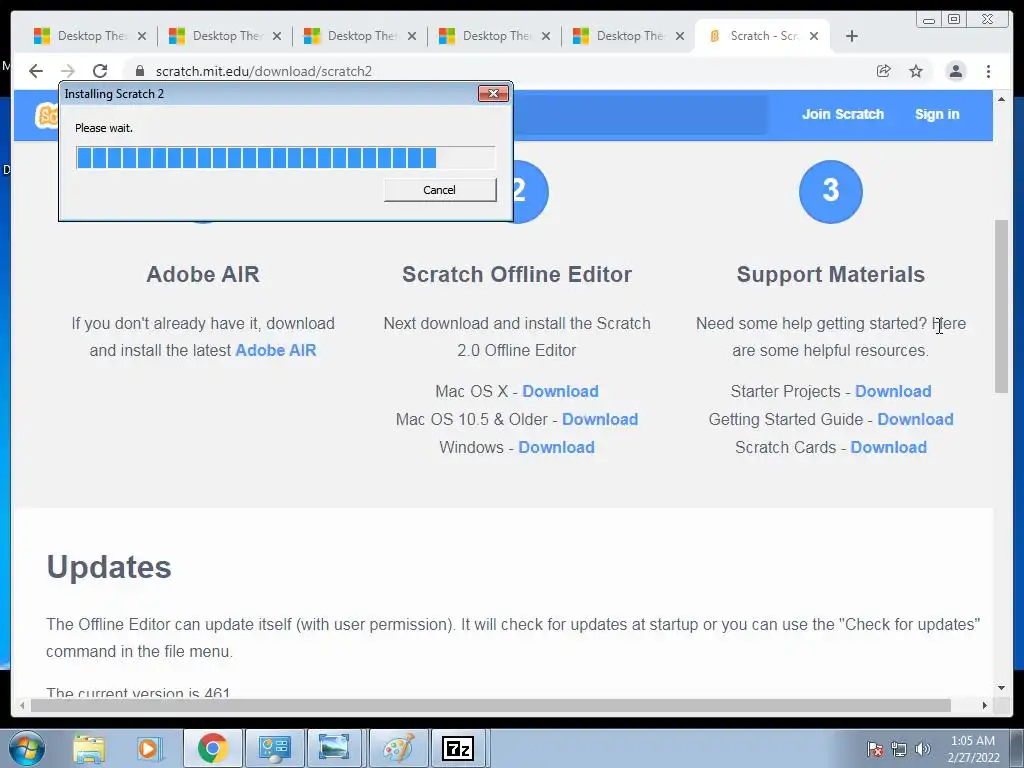Switch to the first Desktop Themes tab
This screenshot has width=1024, height=768.
click(x=89, y=36)
